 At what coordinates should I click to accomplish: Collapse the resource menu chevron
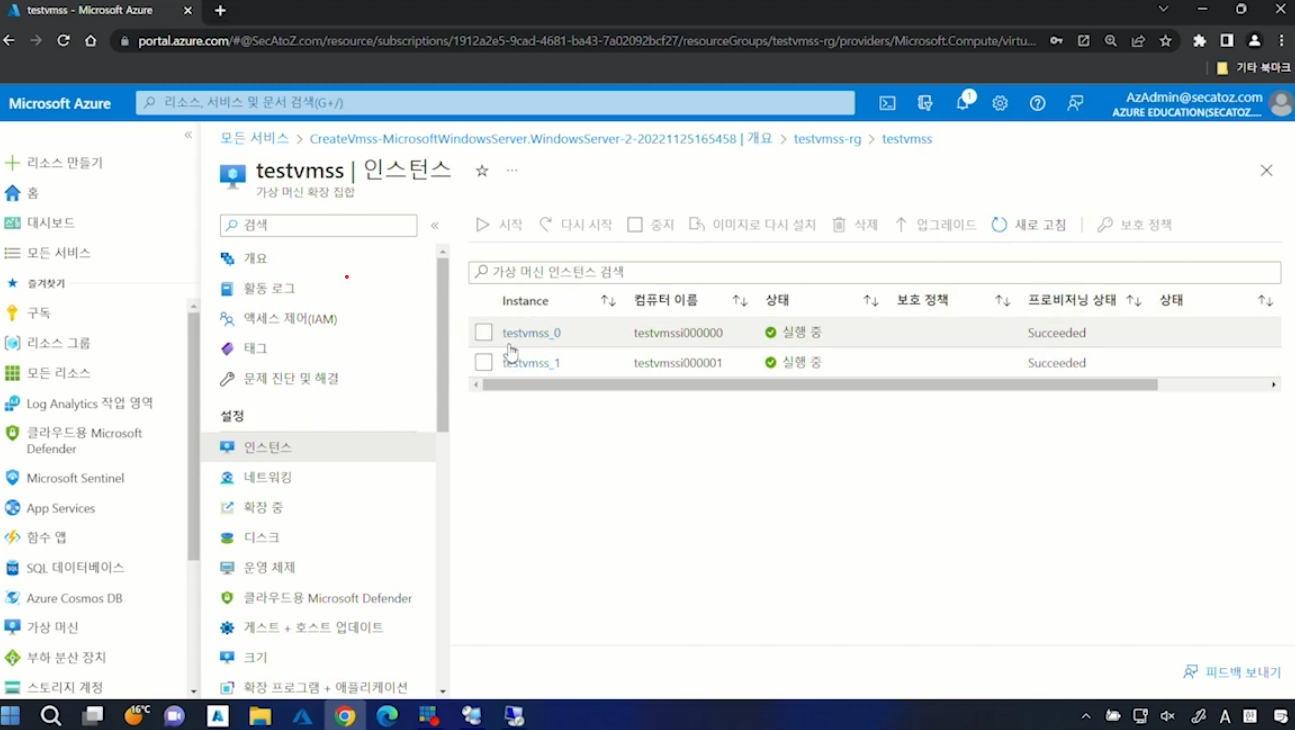click(435, 226)
